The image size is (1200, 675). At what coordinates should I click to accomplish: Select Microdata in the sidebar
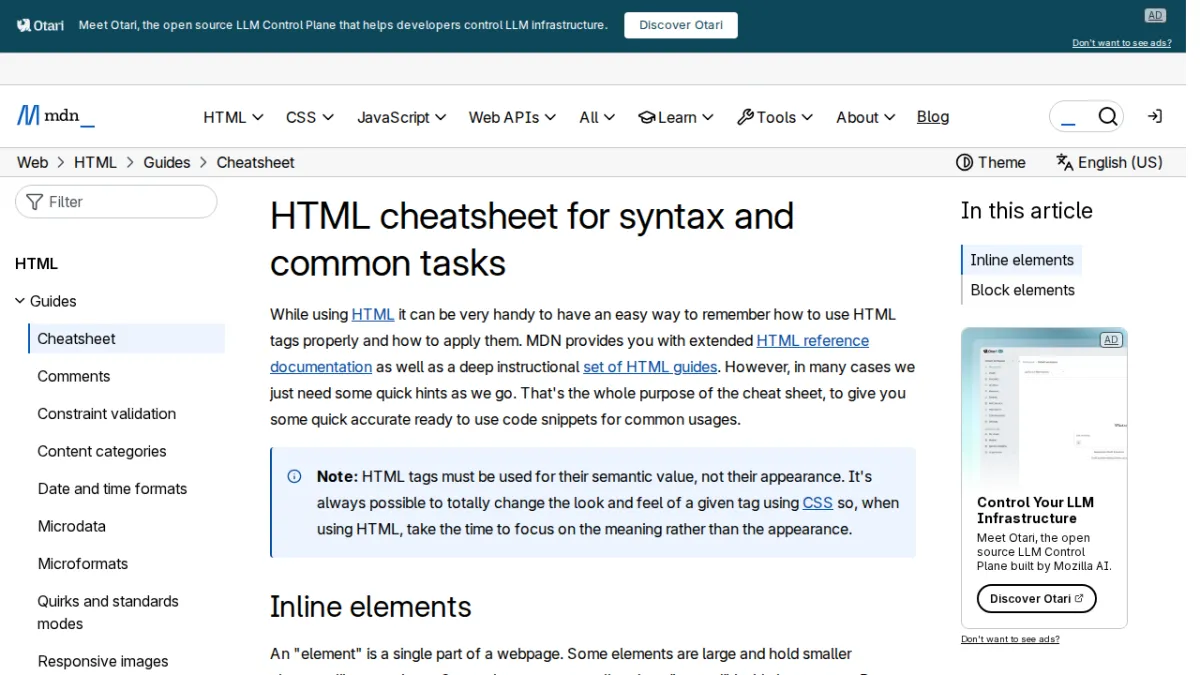(x=71, y=526)
